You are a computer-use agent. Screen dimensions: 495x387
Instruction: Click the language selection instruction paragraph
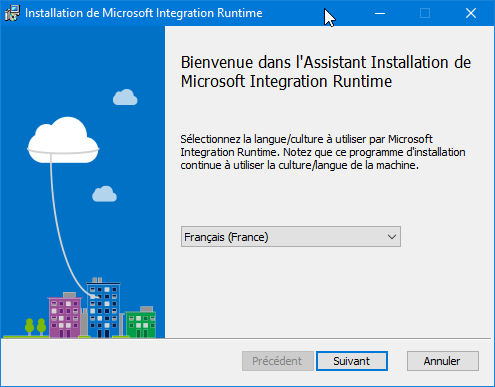point(323,152)
